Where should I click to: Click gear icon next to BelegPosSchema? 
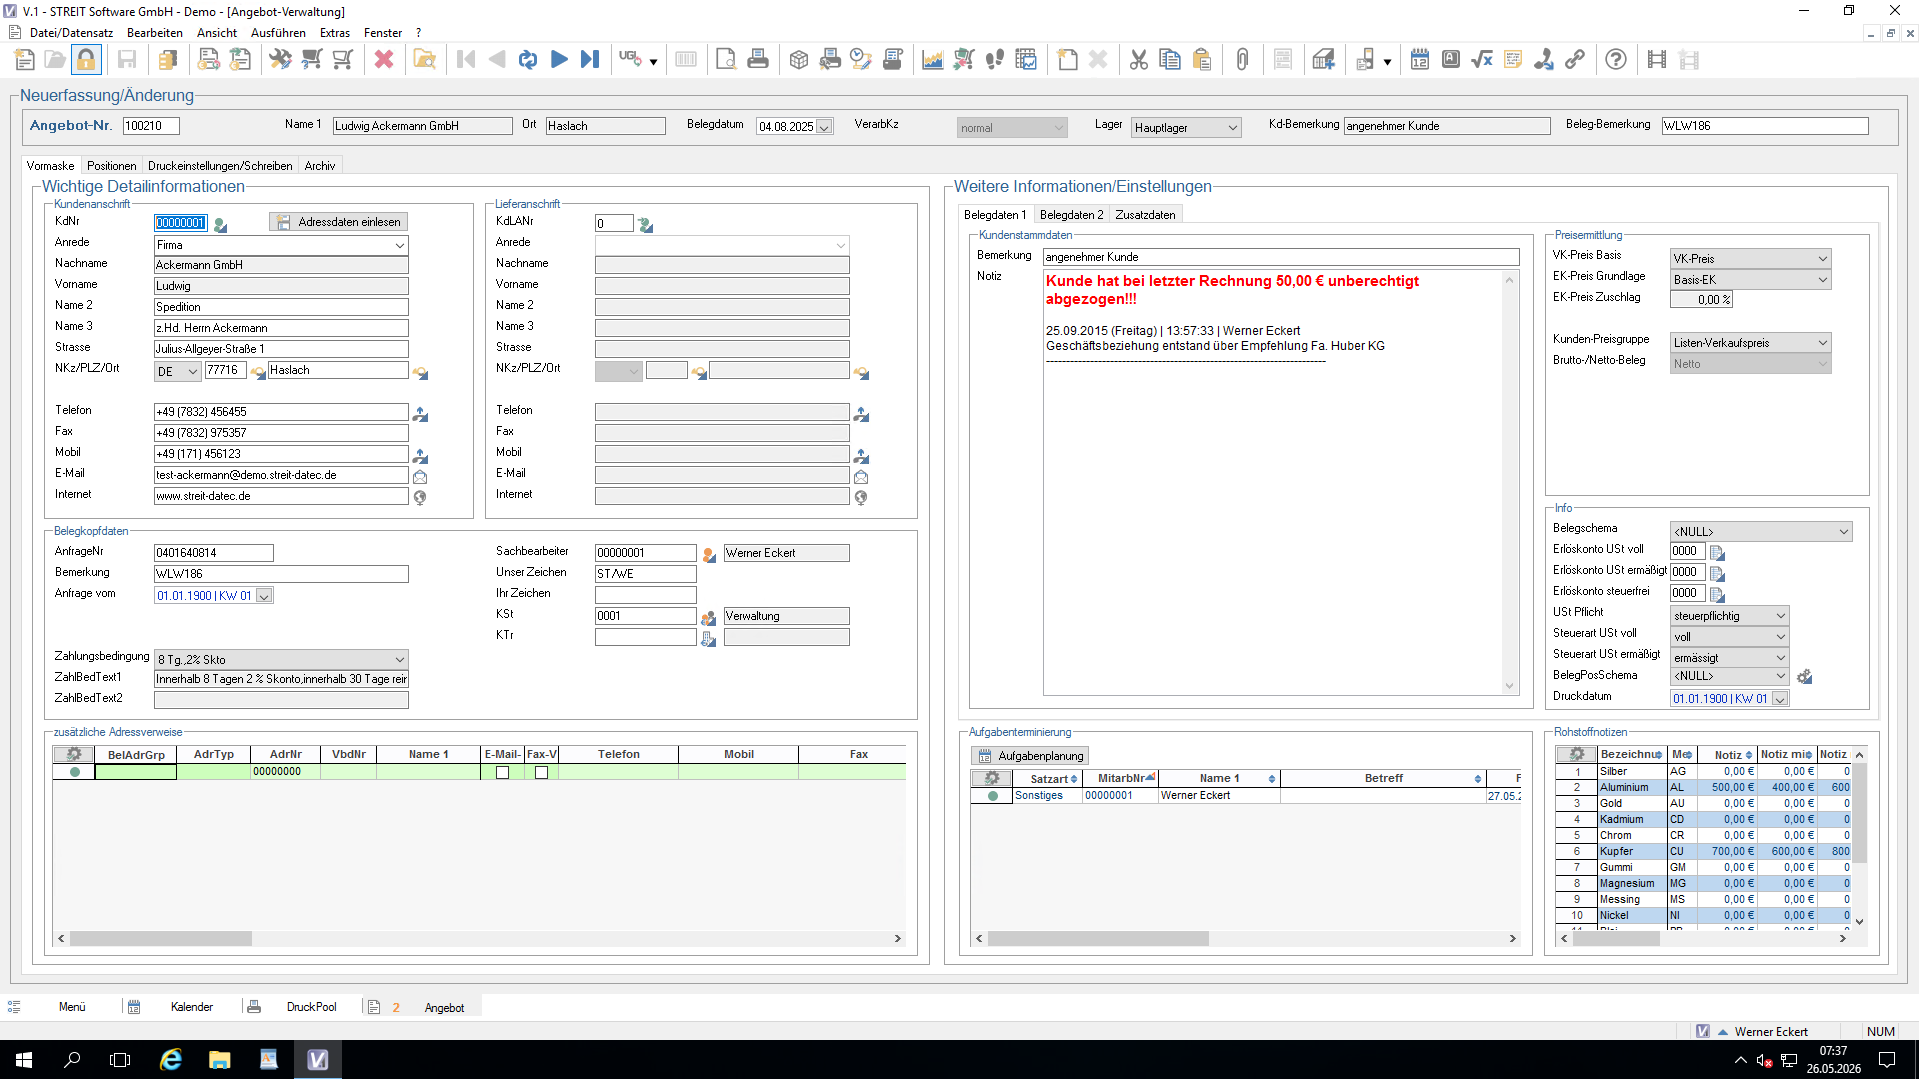point(1805,678)
